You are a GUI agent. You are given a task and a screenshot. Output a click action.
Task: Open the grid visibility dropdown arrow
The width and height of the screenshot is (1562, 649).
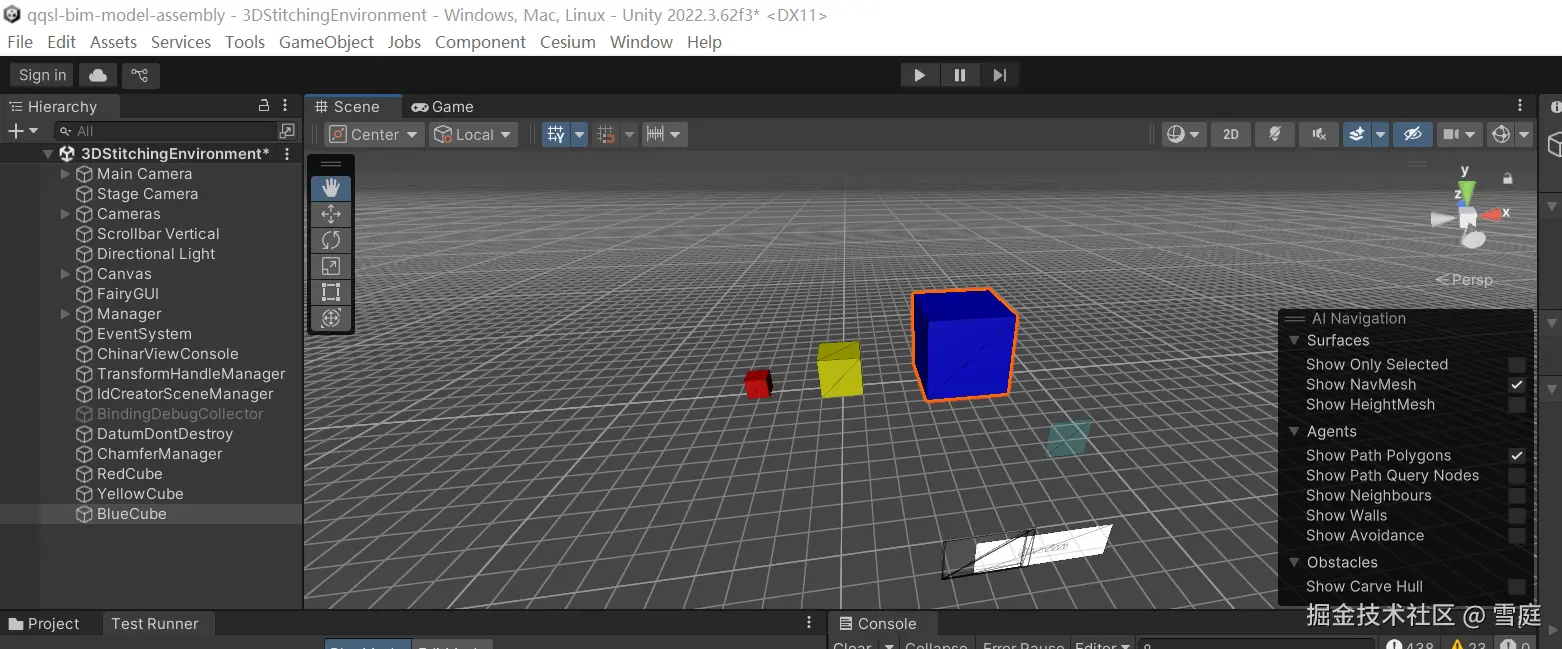(x=579, y=134)
